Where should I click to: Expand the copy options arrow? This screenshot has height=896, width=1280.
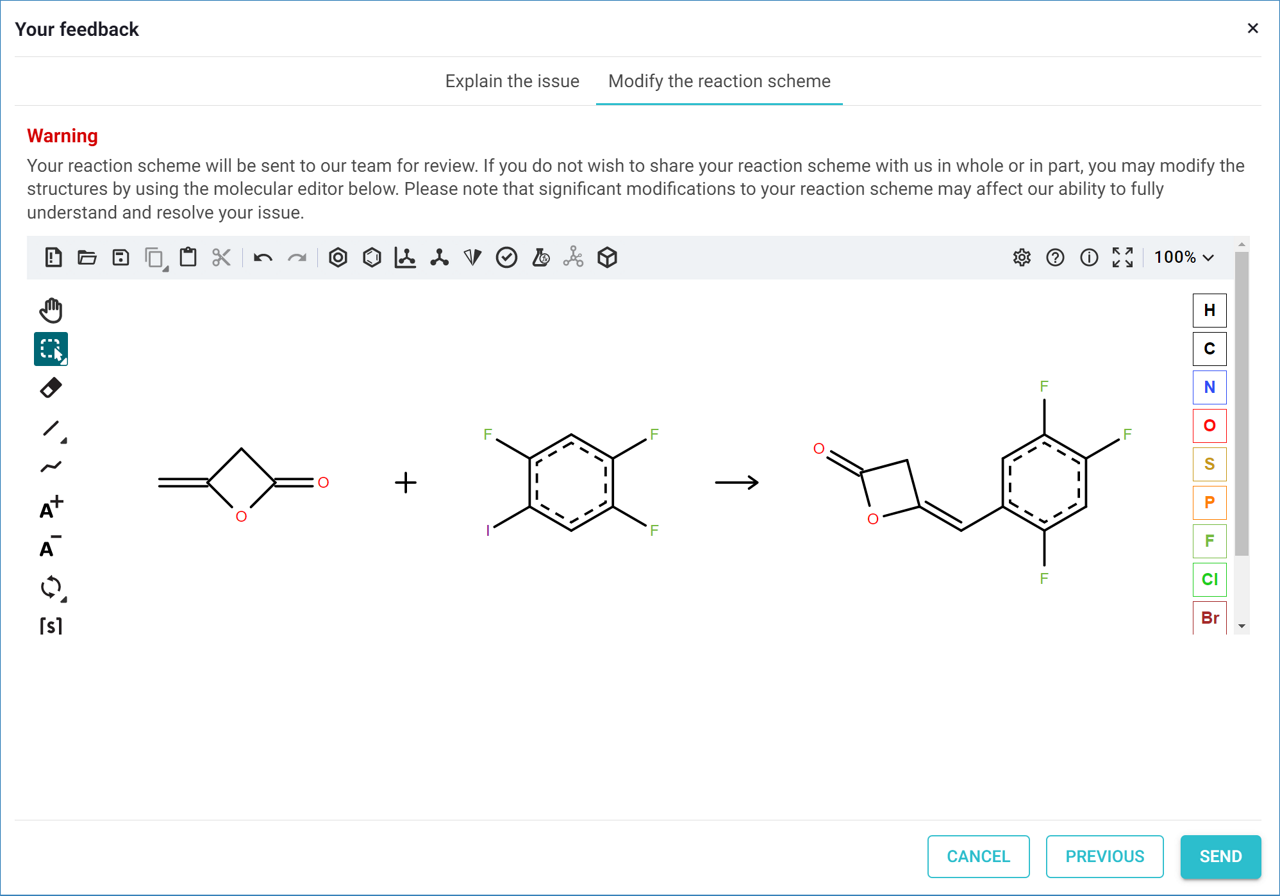pyautogui.click(x=165, y=269)
